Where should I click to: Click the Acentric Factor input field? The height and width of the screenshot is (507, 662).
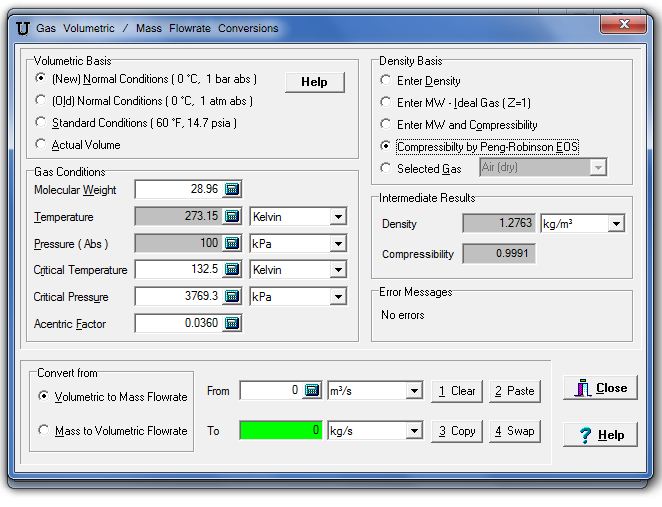tap(179, 323)
